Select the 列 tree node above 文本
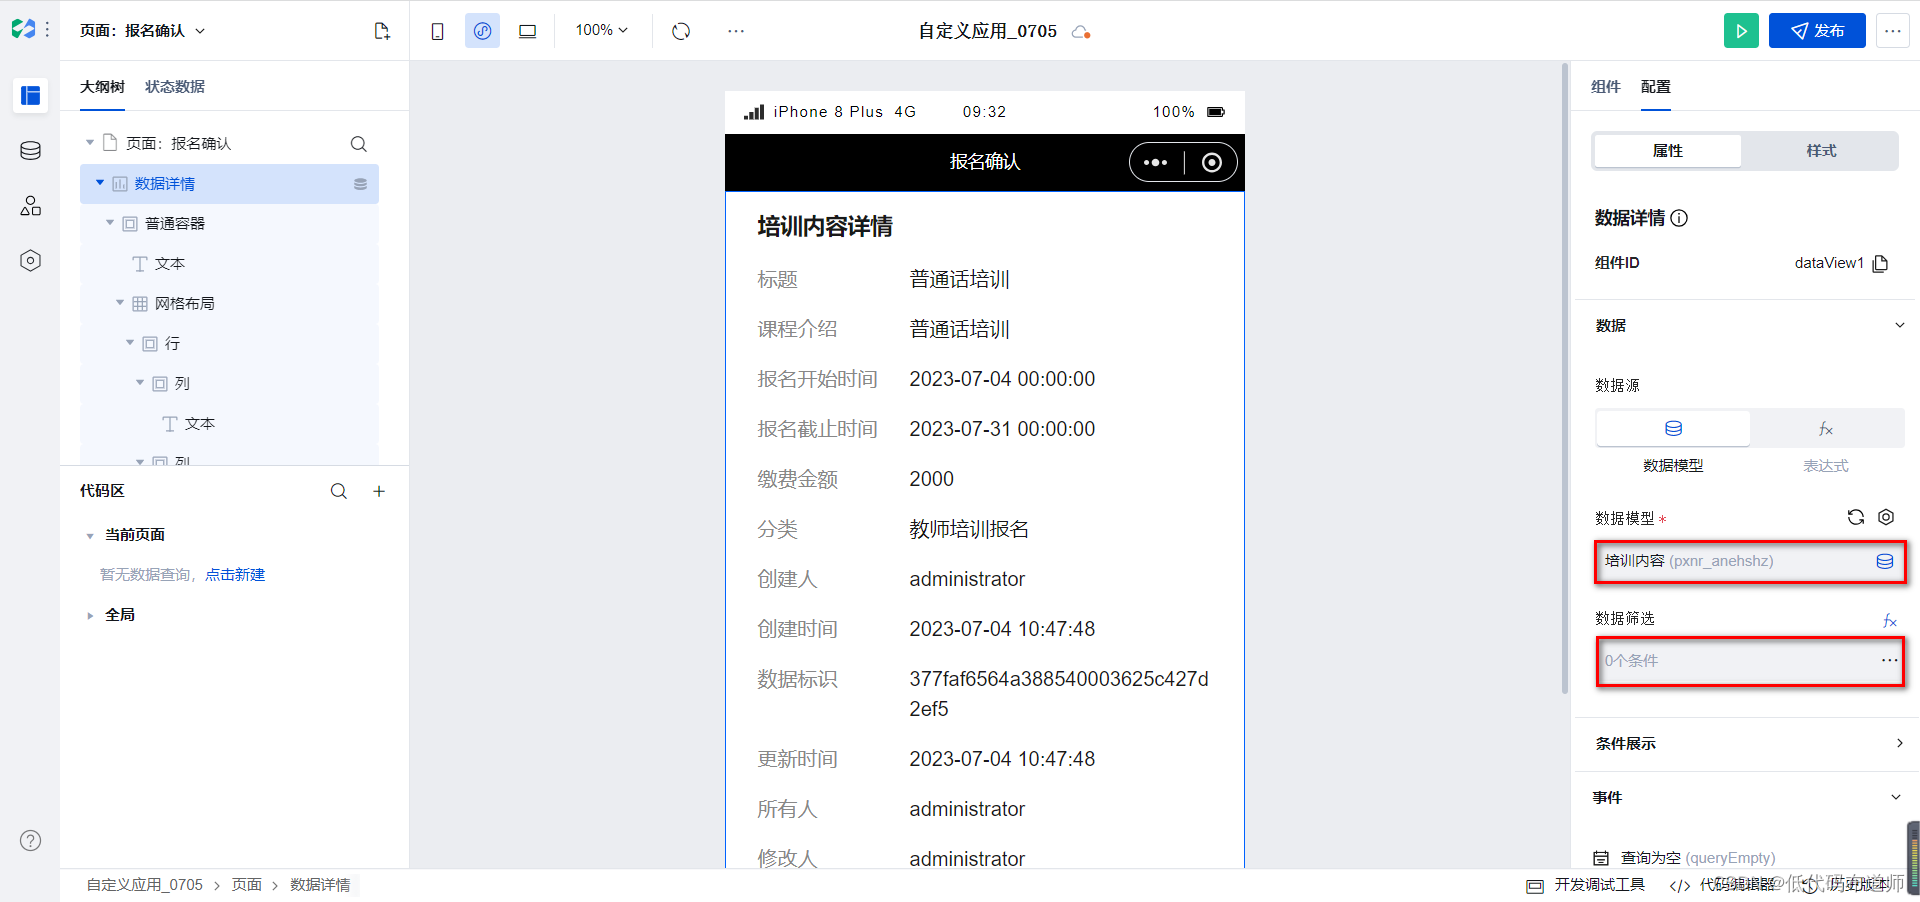 tap(182, 384)
